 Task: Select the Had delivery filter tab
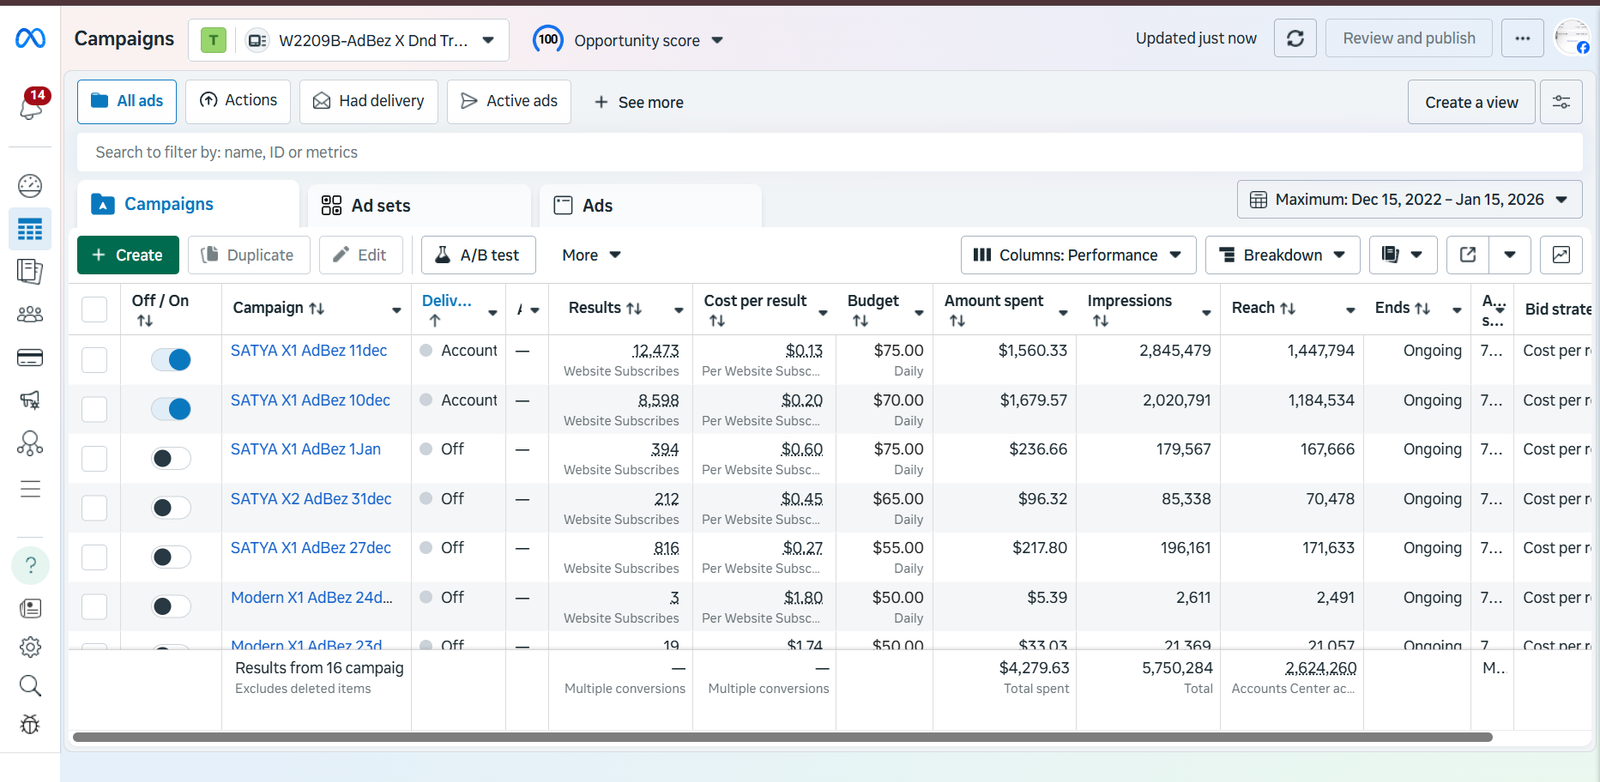[x=368, y=102]
